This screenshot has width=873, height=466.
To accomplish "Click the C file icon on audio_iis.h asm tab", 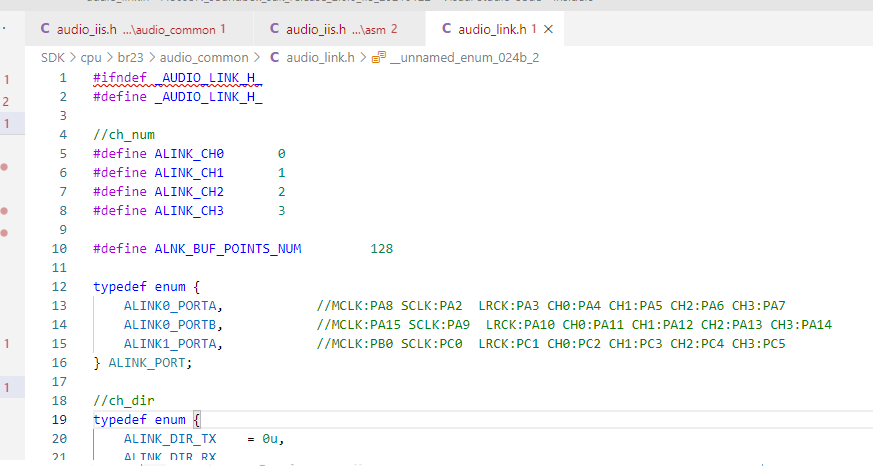I will pyautogui.click(x=274, y=28).
